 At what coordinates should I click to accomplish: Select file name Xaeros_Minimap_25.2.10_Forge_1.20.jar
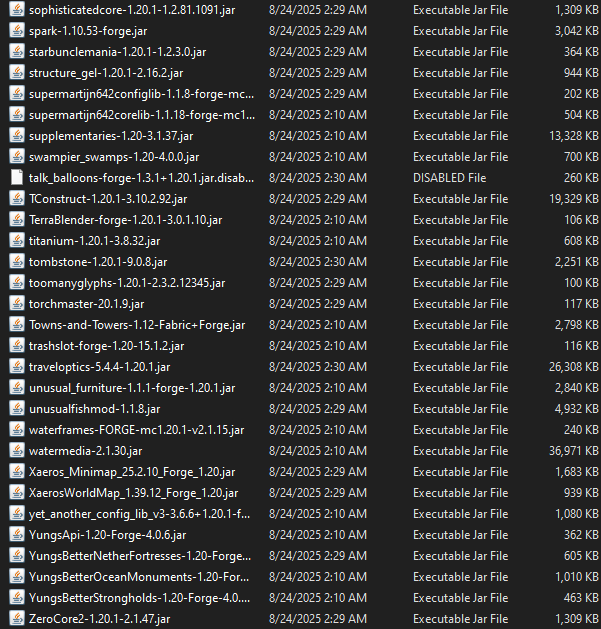(x=132, y=472)
